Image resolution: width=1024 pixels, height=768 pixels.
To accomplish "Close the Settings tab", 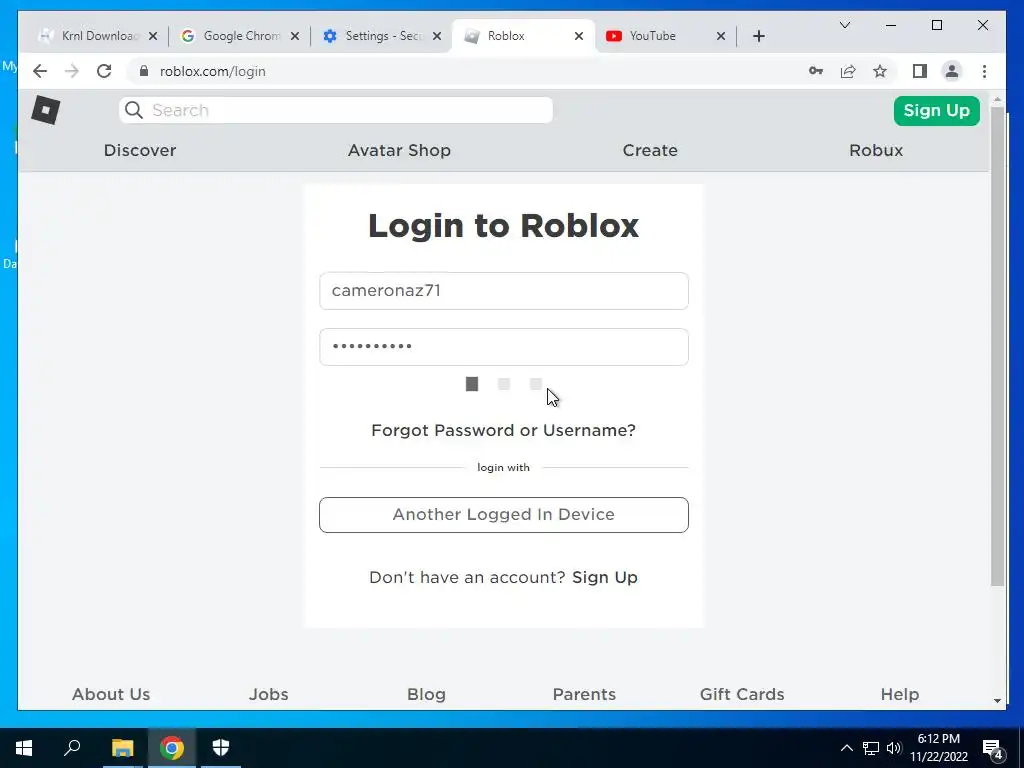I will coord(437,36).
